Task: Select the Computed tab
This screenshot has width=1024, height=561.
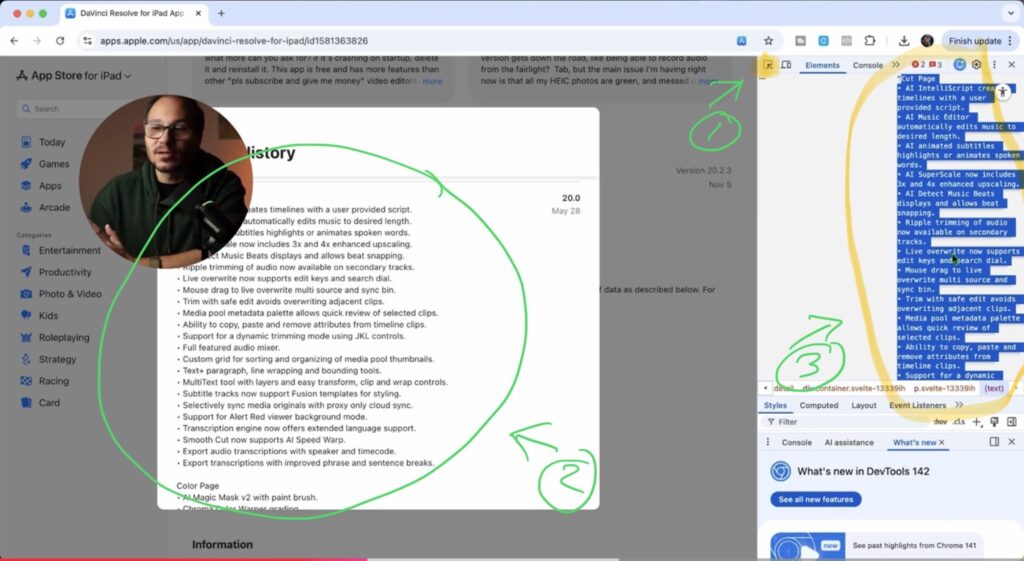Action: point(818,406)
